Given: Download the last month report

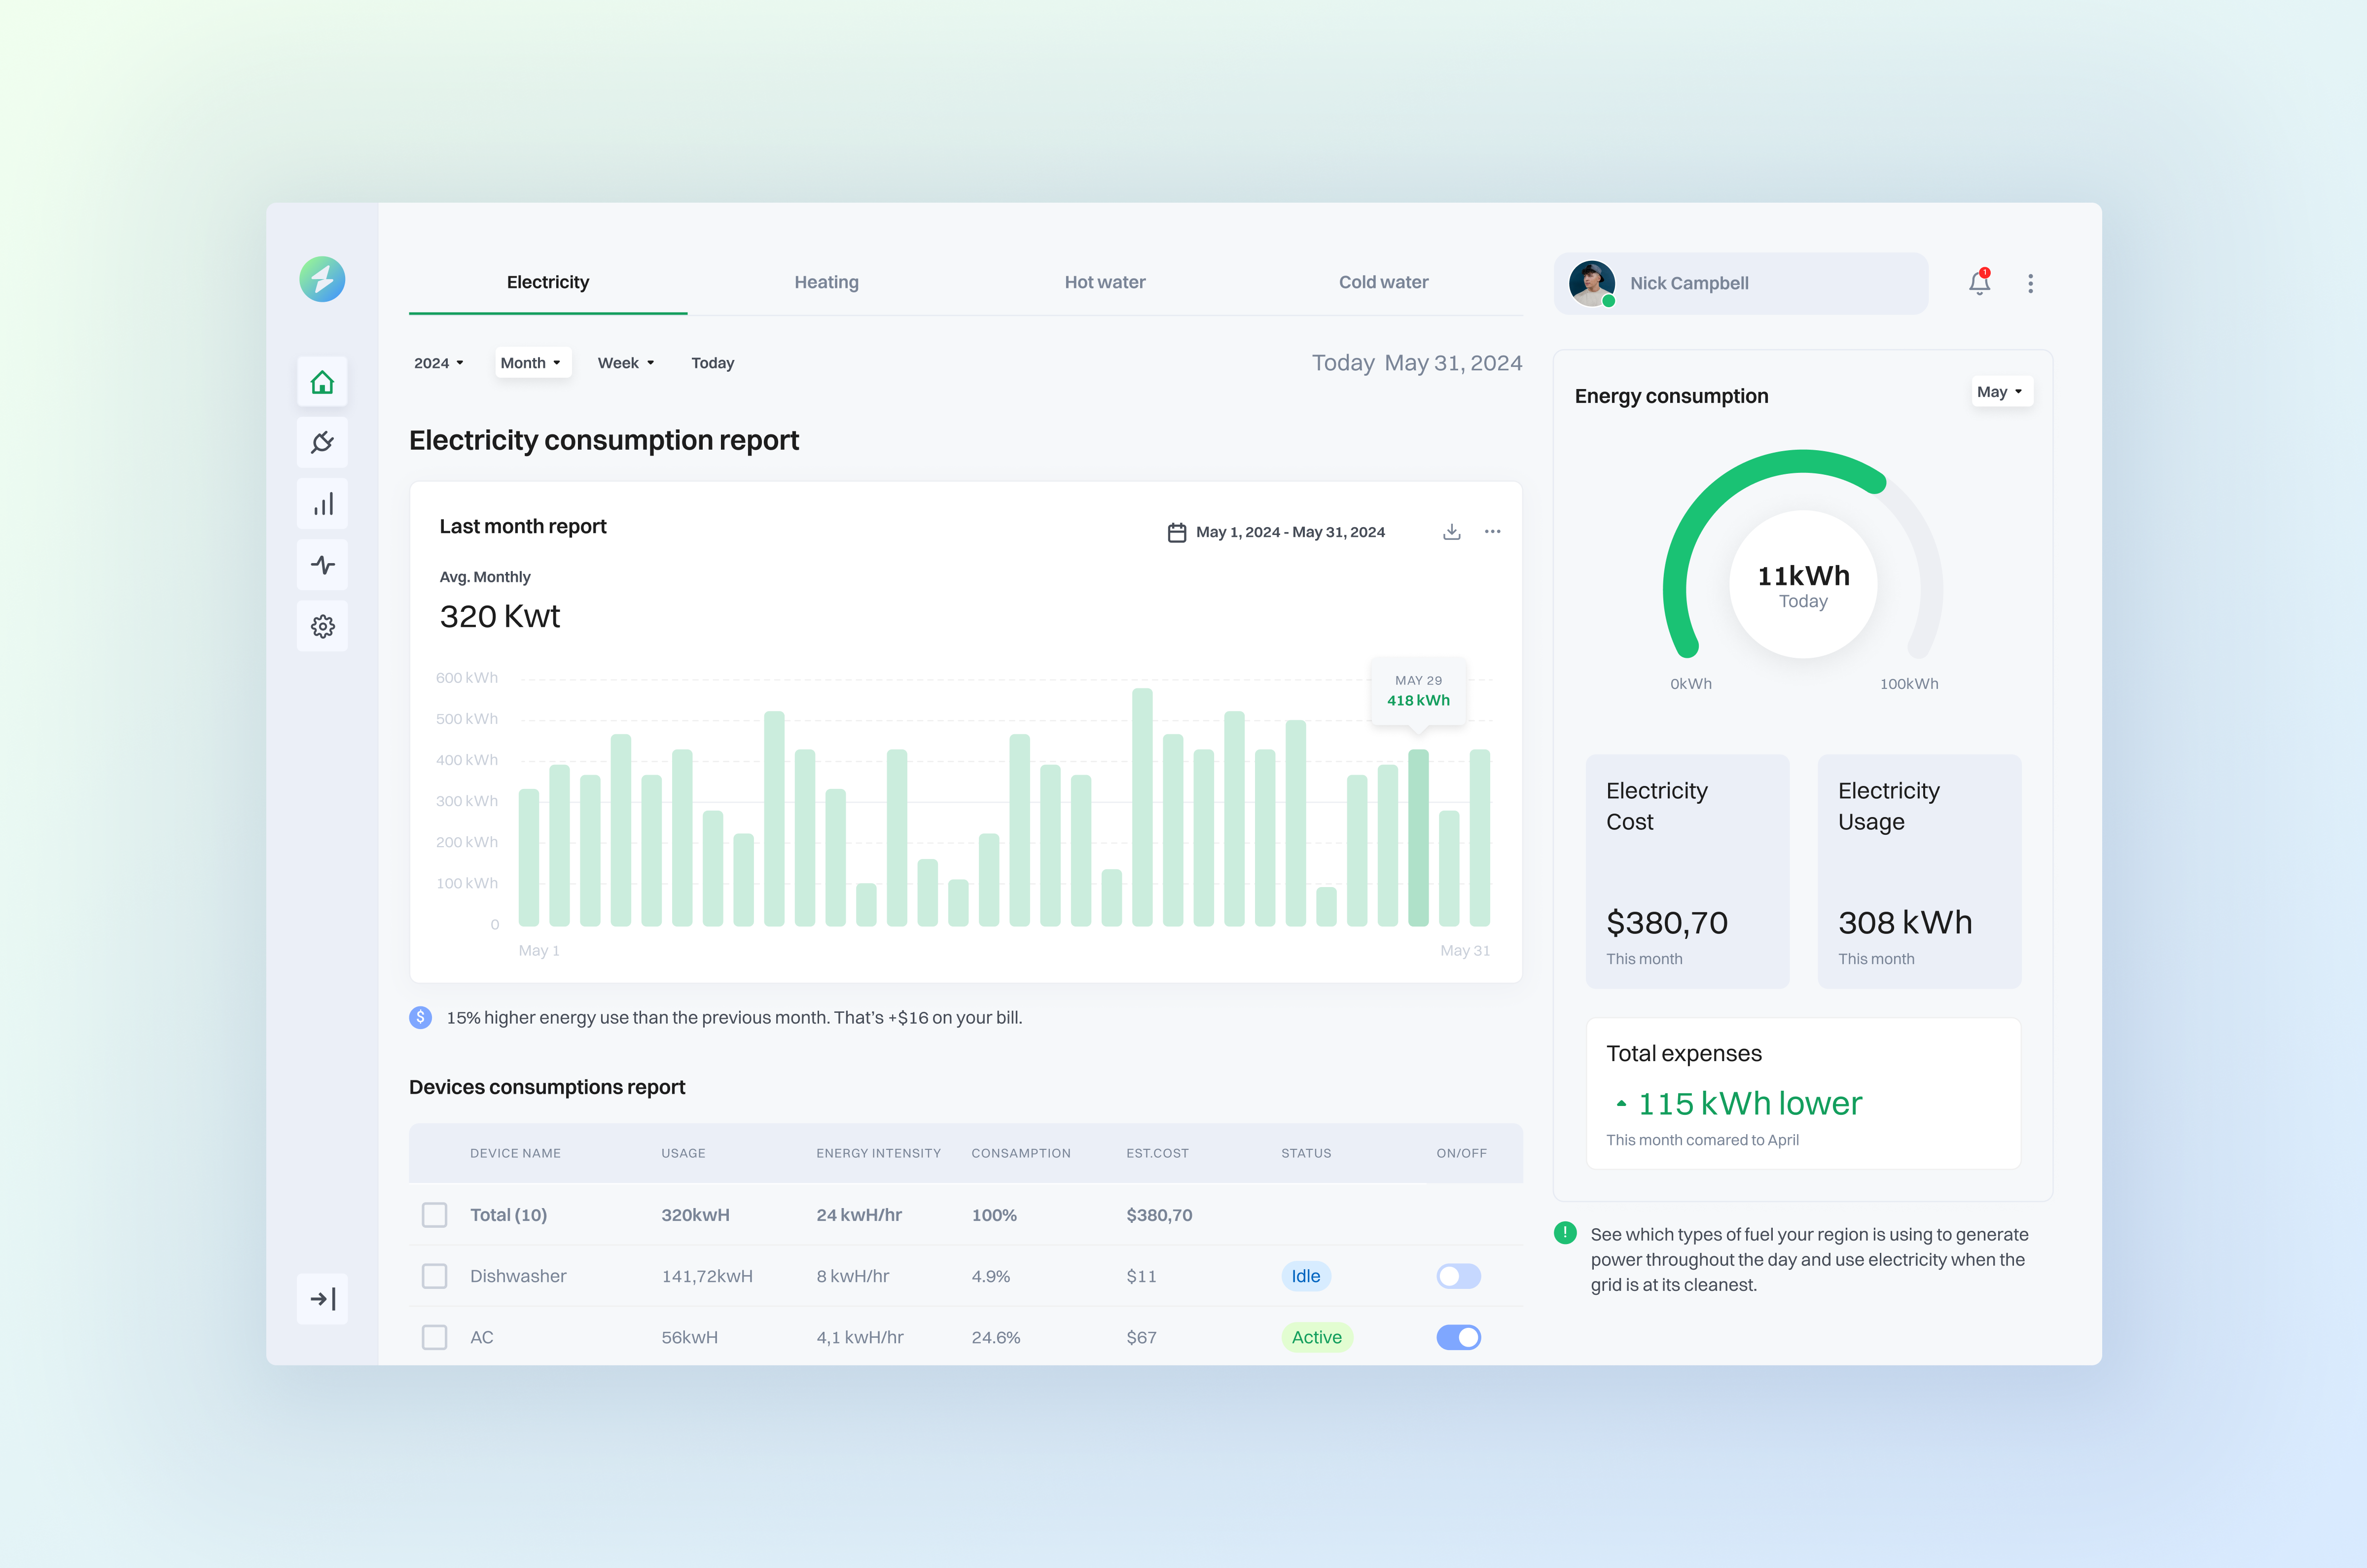Looking at the screenshot, I should [1451, 531].
